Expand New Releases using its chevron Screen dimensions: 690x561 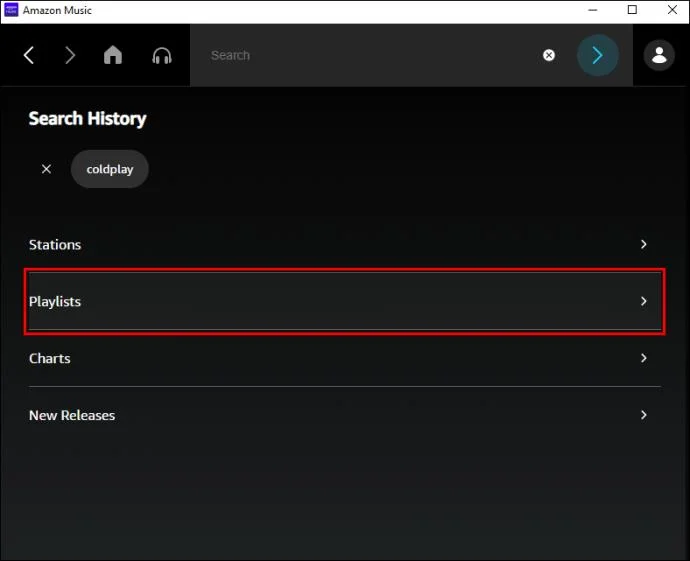point(644,415)
